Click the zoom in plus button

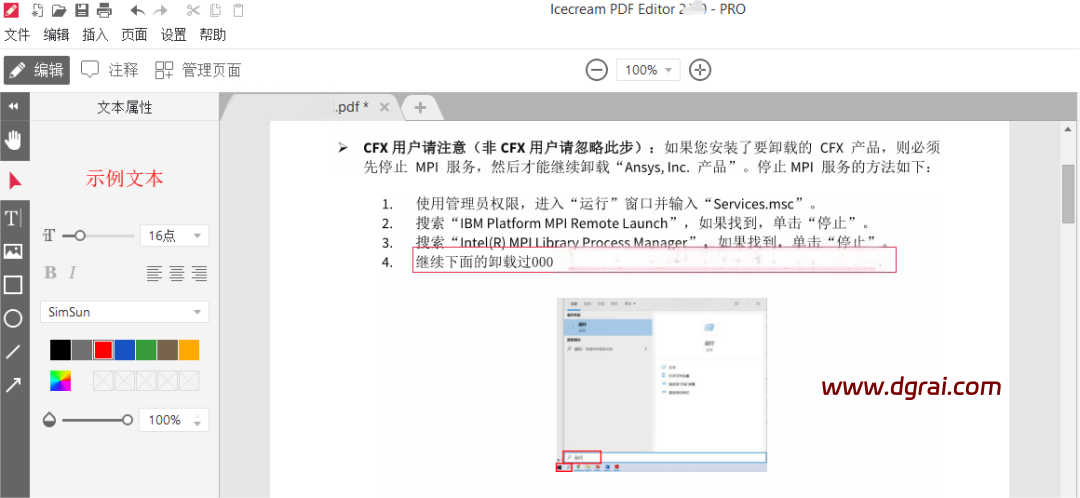point(700,70)
